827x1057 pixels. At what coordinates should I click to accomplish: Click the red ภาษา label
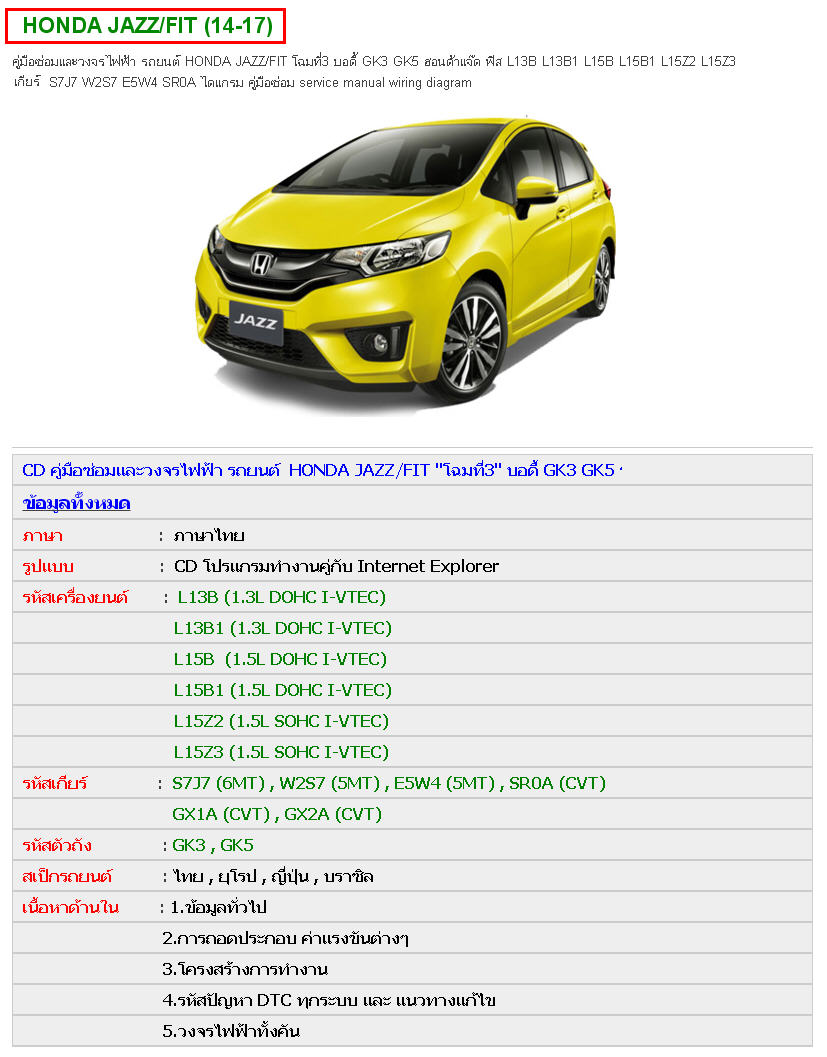[x=42, y=536]
